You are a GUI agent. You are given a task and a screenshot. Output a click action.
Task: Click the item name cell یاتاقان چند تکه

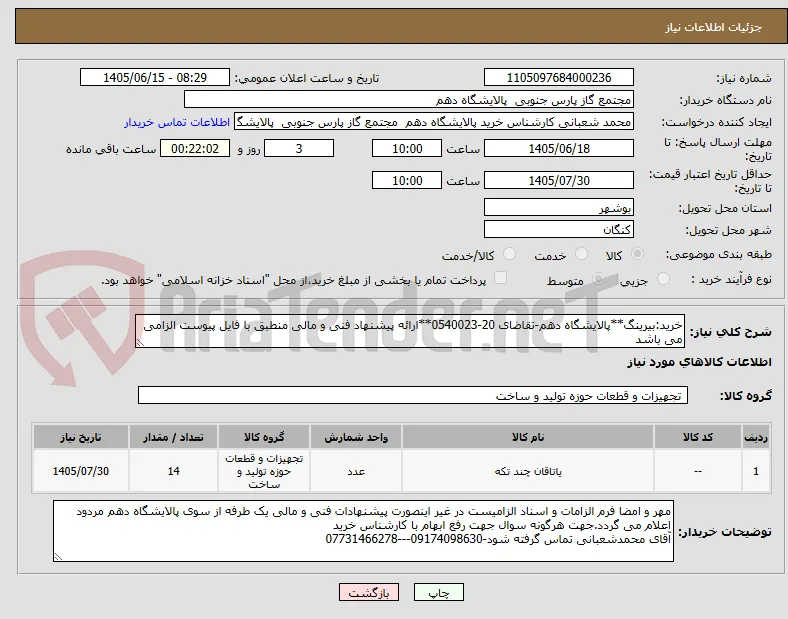(x=528, y=471)
